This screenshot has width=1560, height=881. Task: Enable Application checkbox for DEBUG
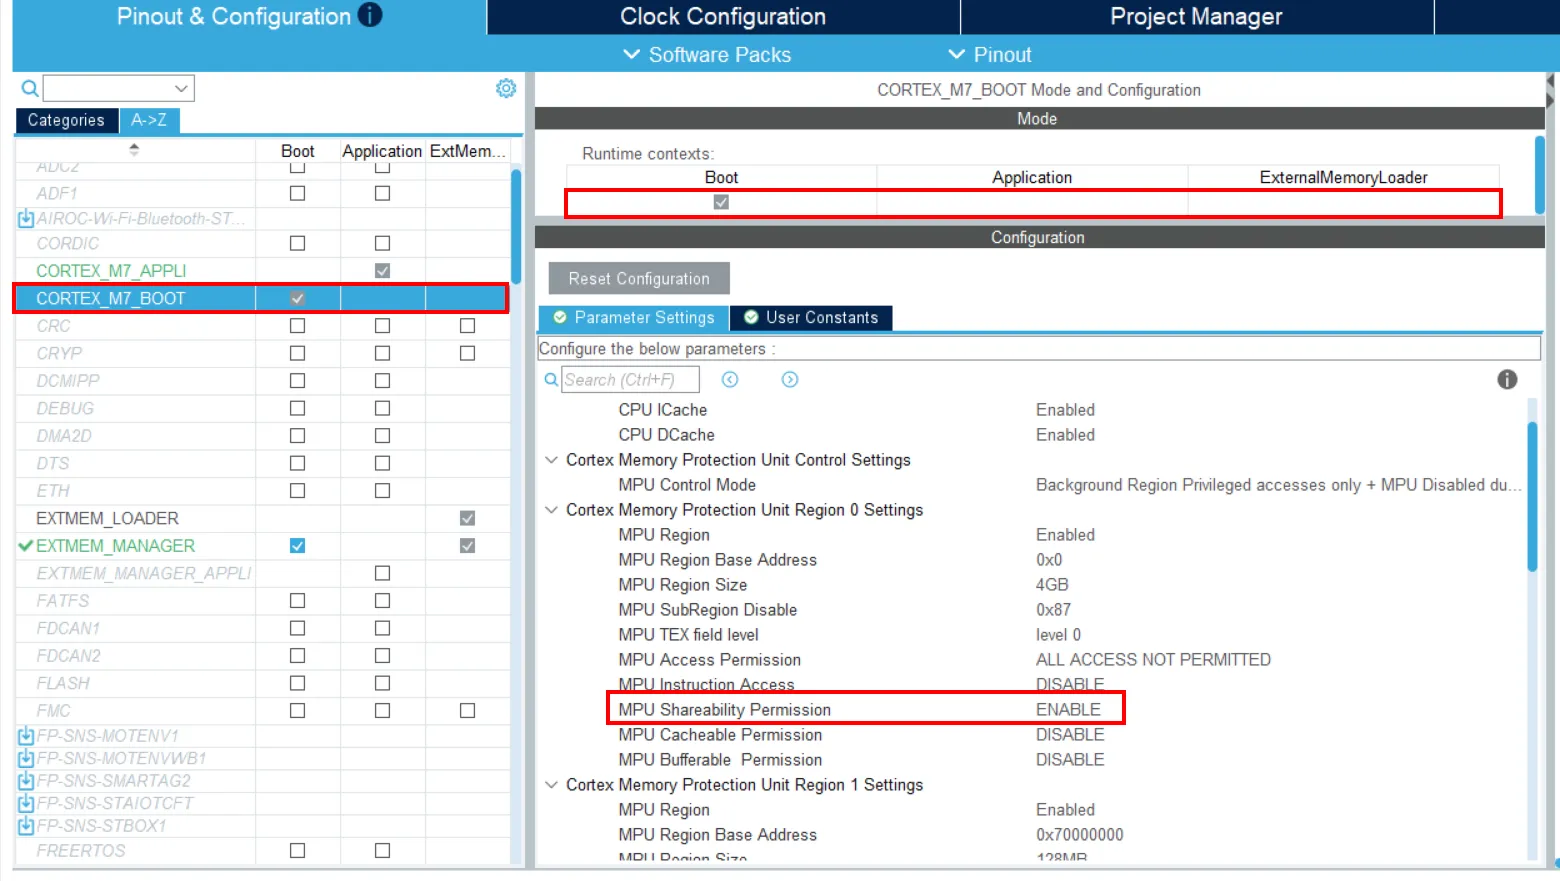(382, 408)
